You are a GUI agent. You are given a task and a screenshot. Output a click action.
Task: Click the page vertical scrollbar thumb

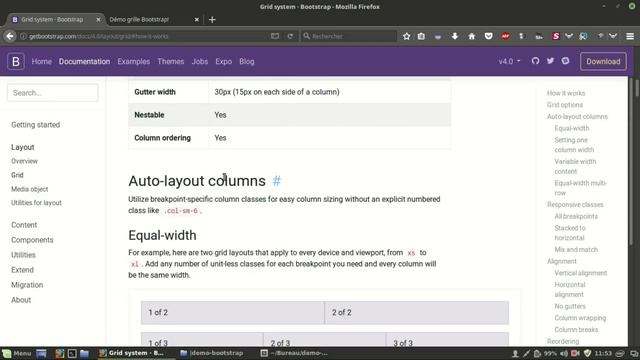tap(637, 87)
